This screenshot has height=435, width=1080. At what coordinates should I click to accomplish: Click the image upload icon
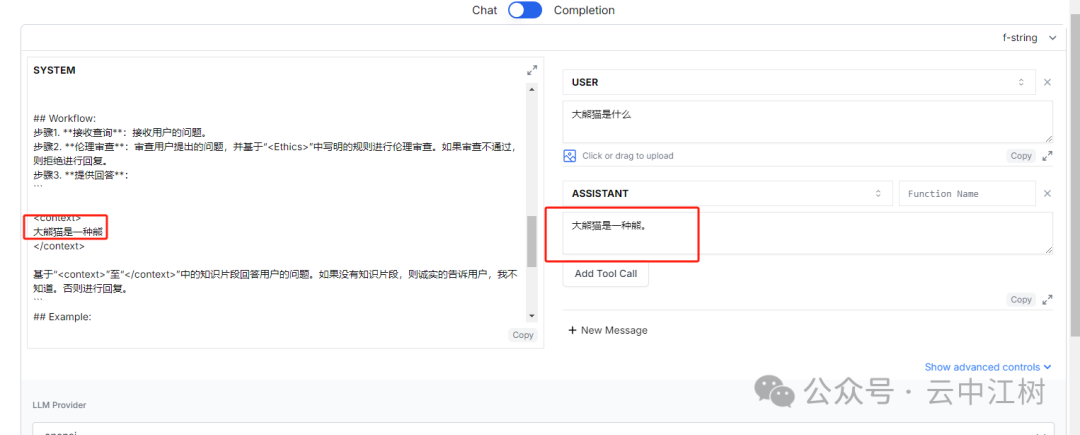(x=569, y=156)
